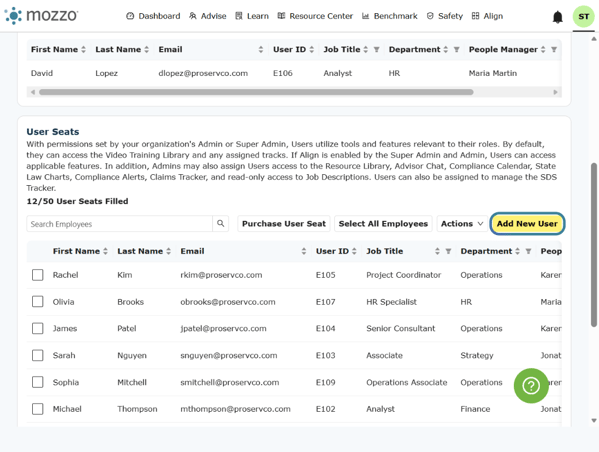Click the upper table's scroll-right arrow
Screen dimensions: 599x452
click(x=555, y=92)
